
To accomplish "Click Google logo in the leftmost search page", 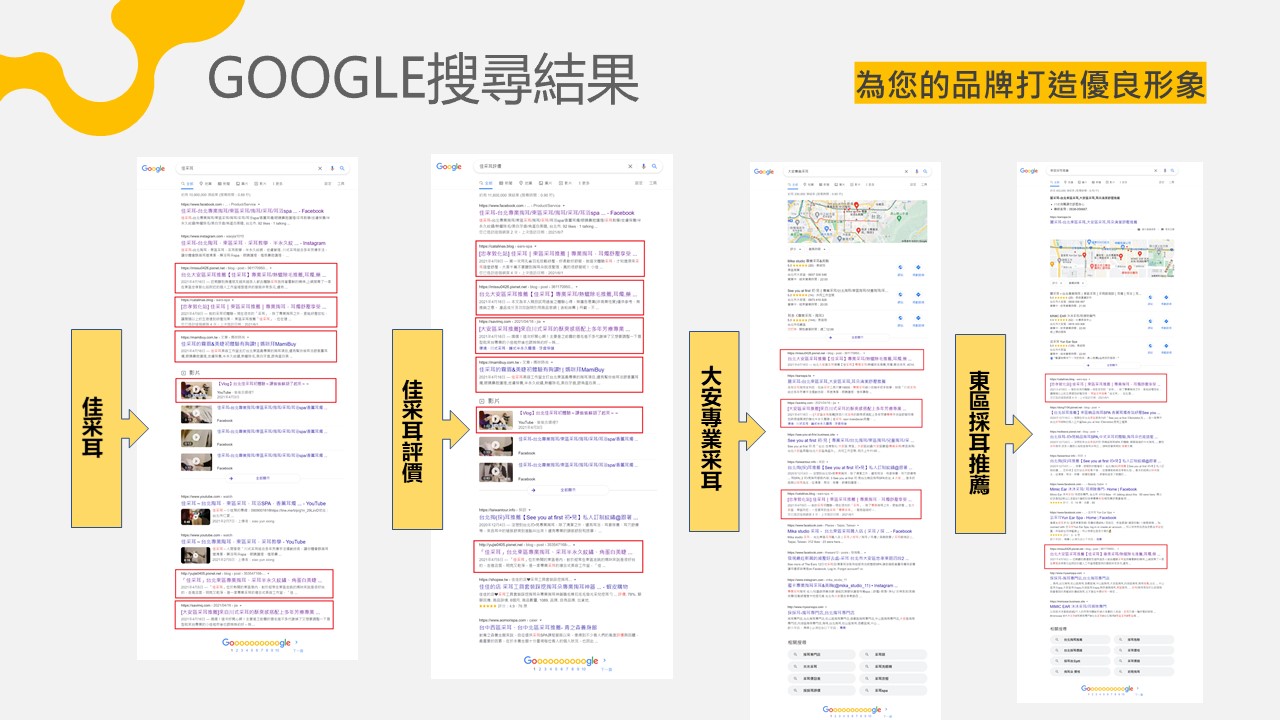I will [x=153, y=169].
